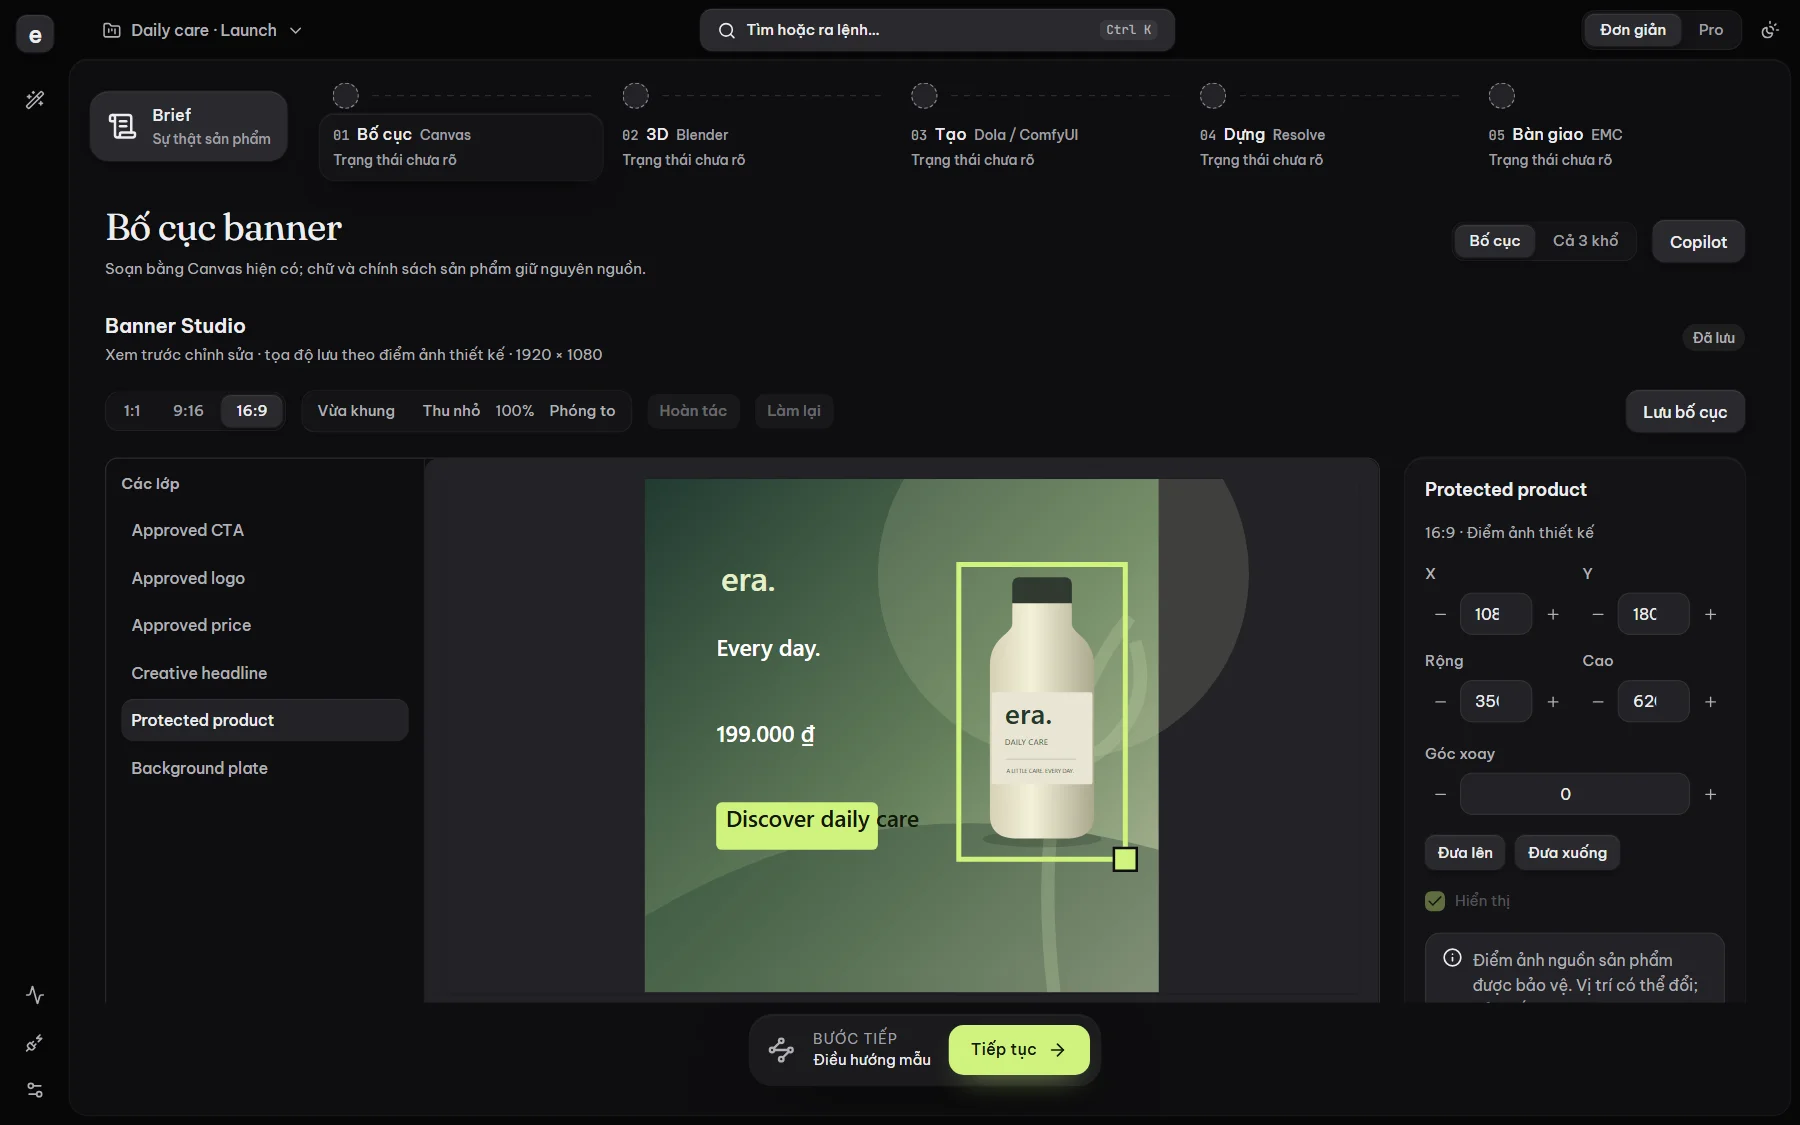
Task: Toggle the Hiển thị checkbox
Action: pyautogui.click(x=1435, y=901)
